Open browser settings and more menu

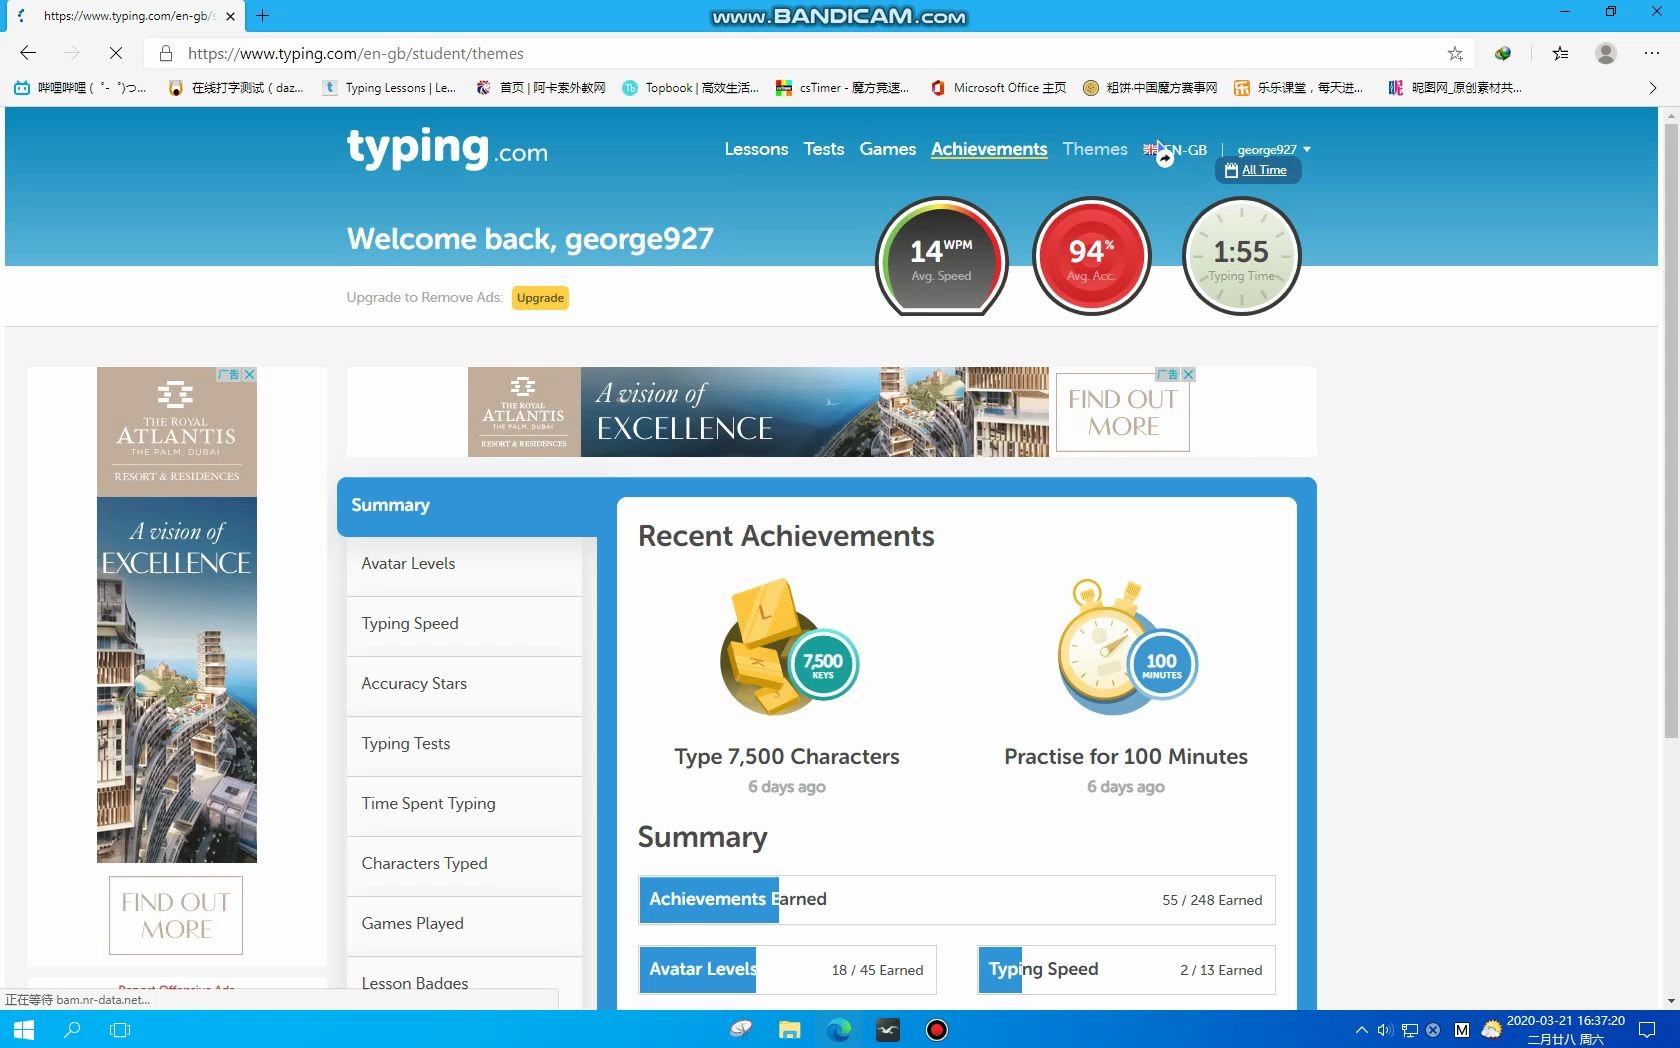coord(1652,53)
